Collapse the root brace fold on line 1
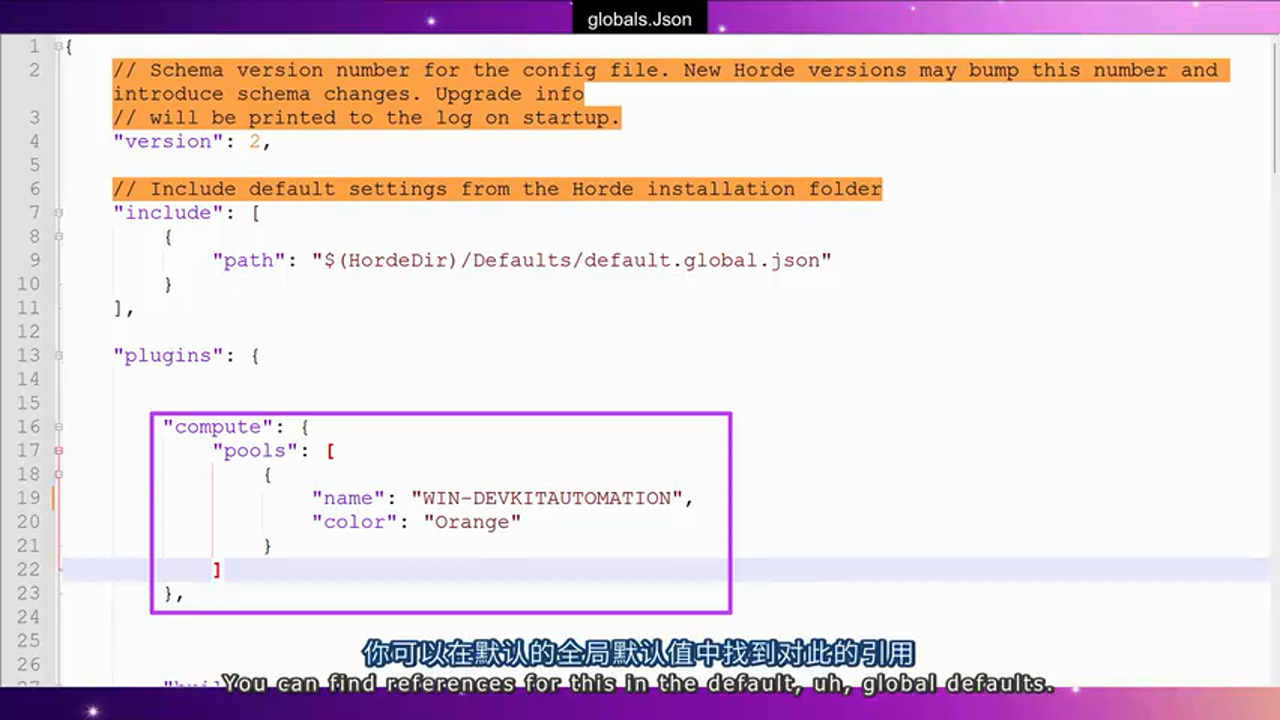1280x720 pixels. coord(57,46)
